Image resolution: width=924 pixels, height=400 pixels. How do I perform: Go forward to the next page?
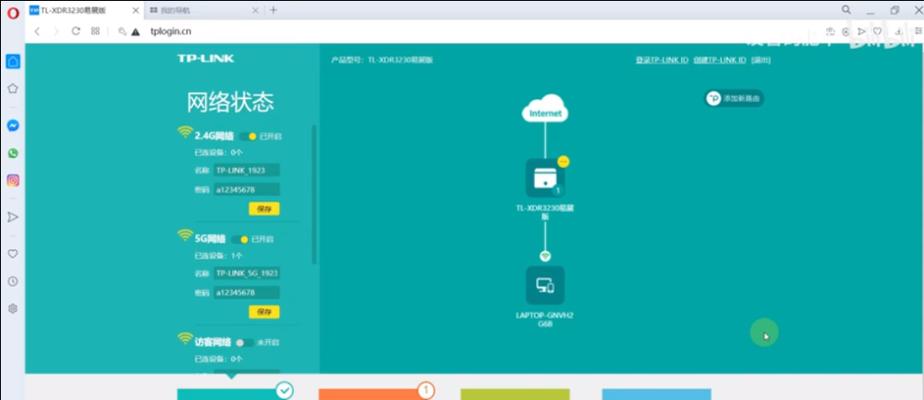point(57,31)
